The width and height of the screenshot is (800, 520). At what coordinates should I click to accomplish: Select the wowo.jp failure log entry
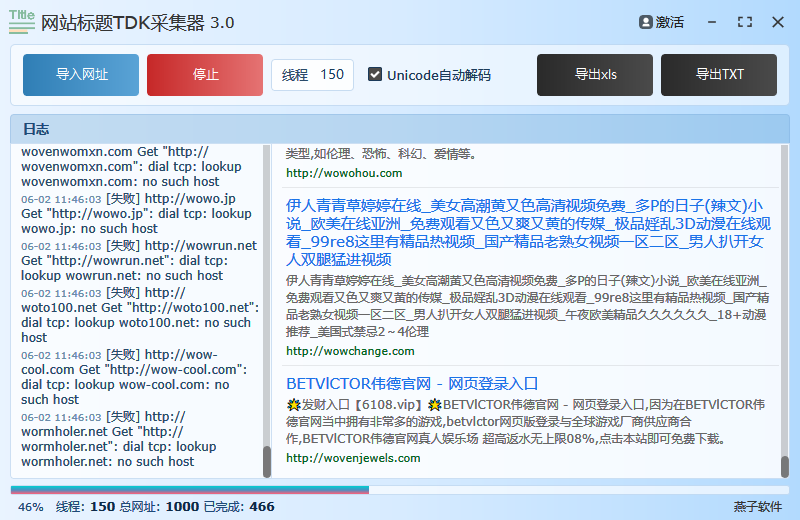click(x=138, y=213)
